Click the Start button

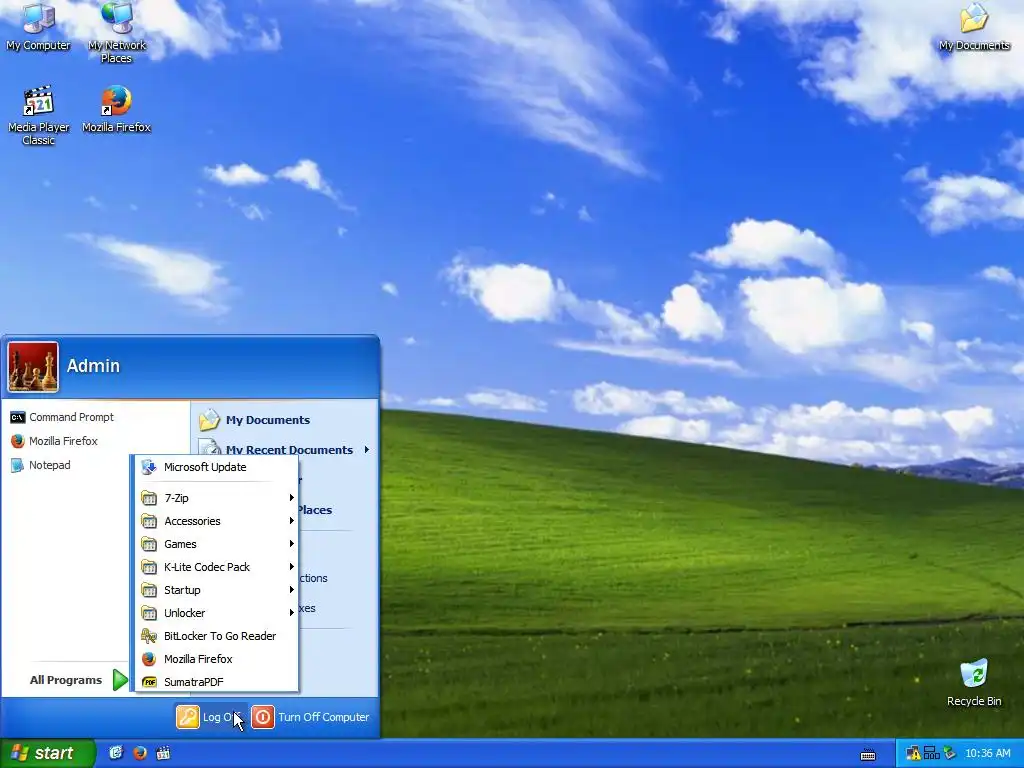tap(47, 753)
